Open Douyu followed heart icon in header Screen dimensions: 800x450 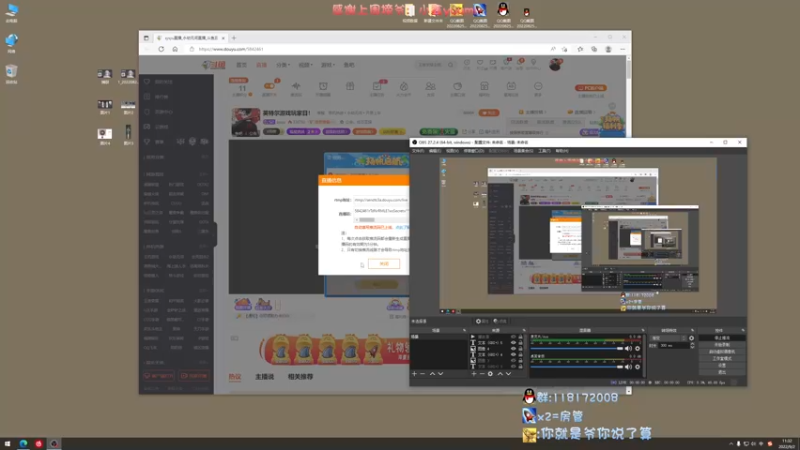(x=480, y=63)
